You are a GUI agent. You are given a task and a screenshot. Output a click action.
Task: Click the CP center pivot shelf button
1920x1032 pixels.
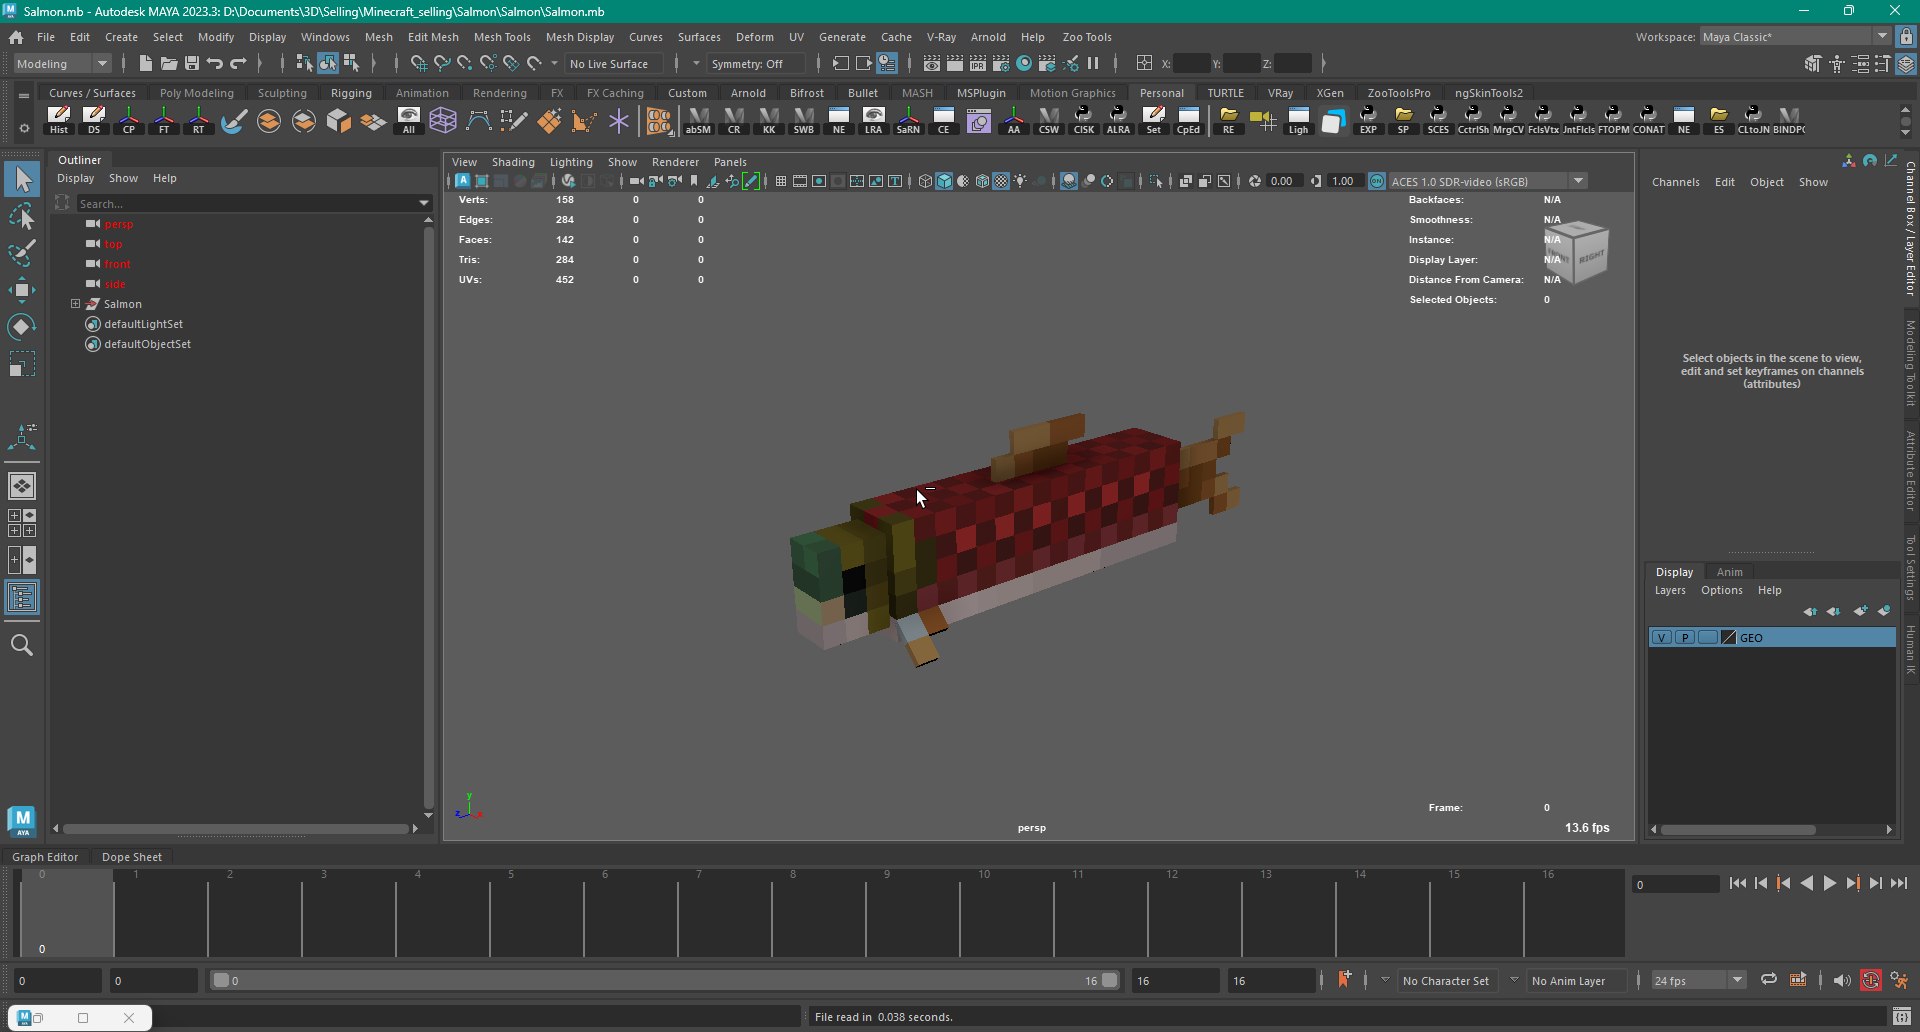point(129,121)
